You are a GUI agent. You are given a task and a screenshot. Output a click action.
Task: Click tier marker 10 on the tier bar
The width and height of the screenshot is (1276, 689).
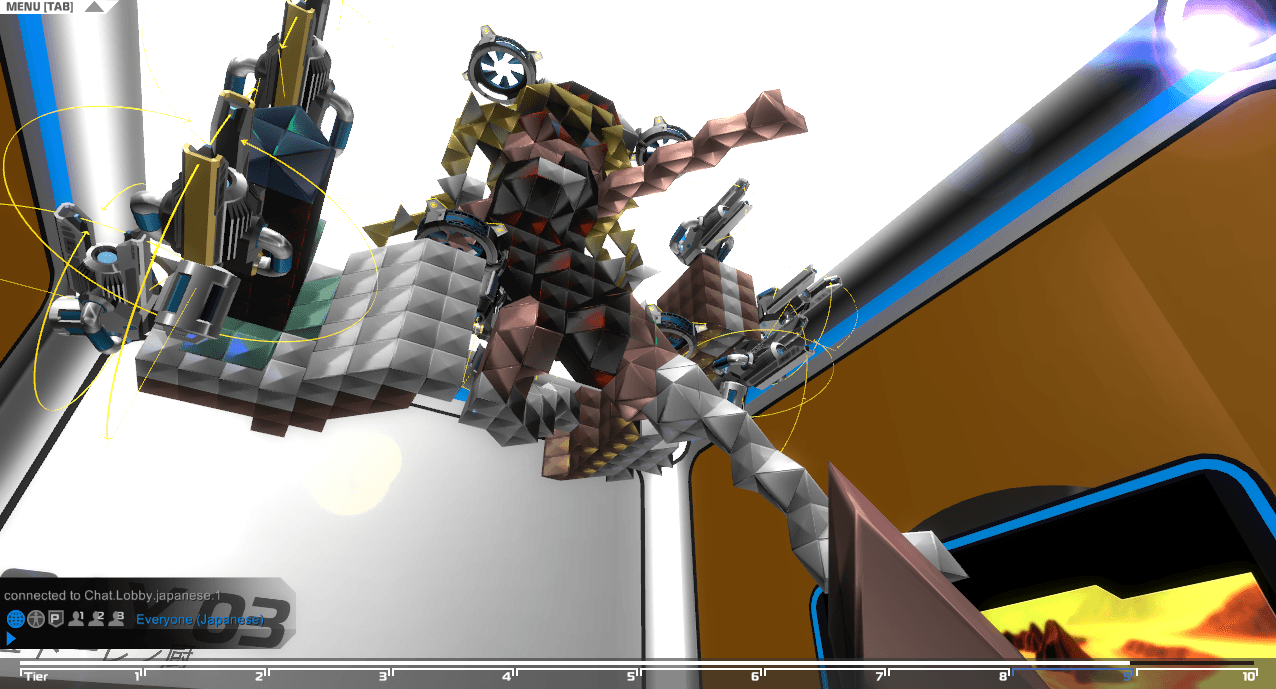tap(1249, 677)
